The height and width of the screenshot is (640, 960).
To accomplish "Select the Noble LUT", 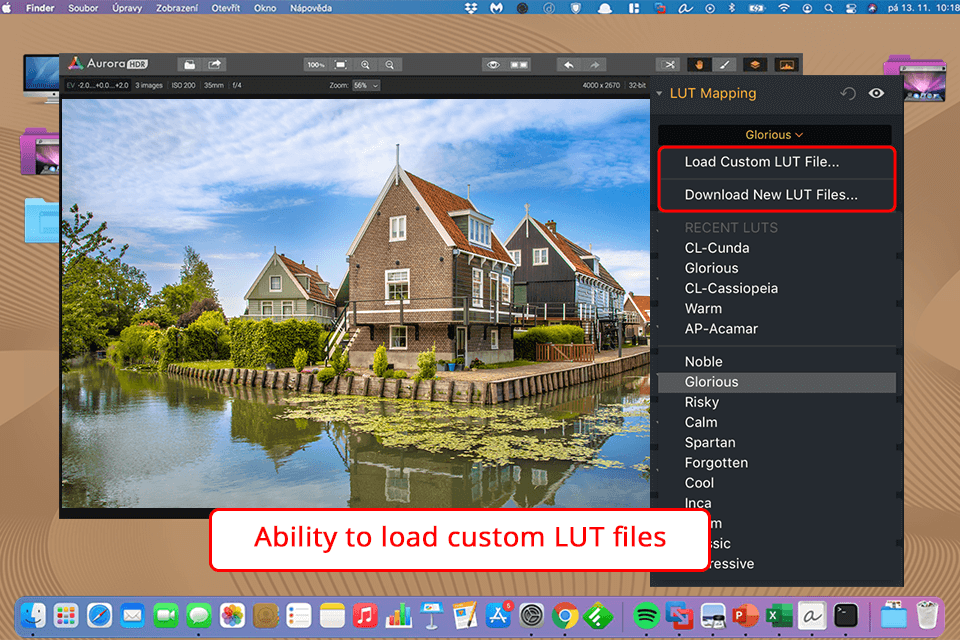I will pyautogui.click(x=703, y=362).
